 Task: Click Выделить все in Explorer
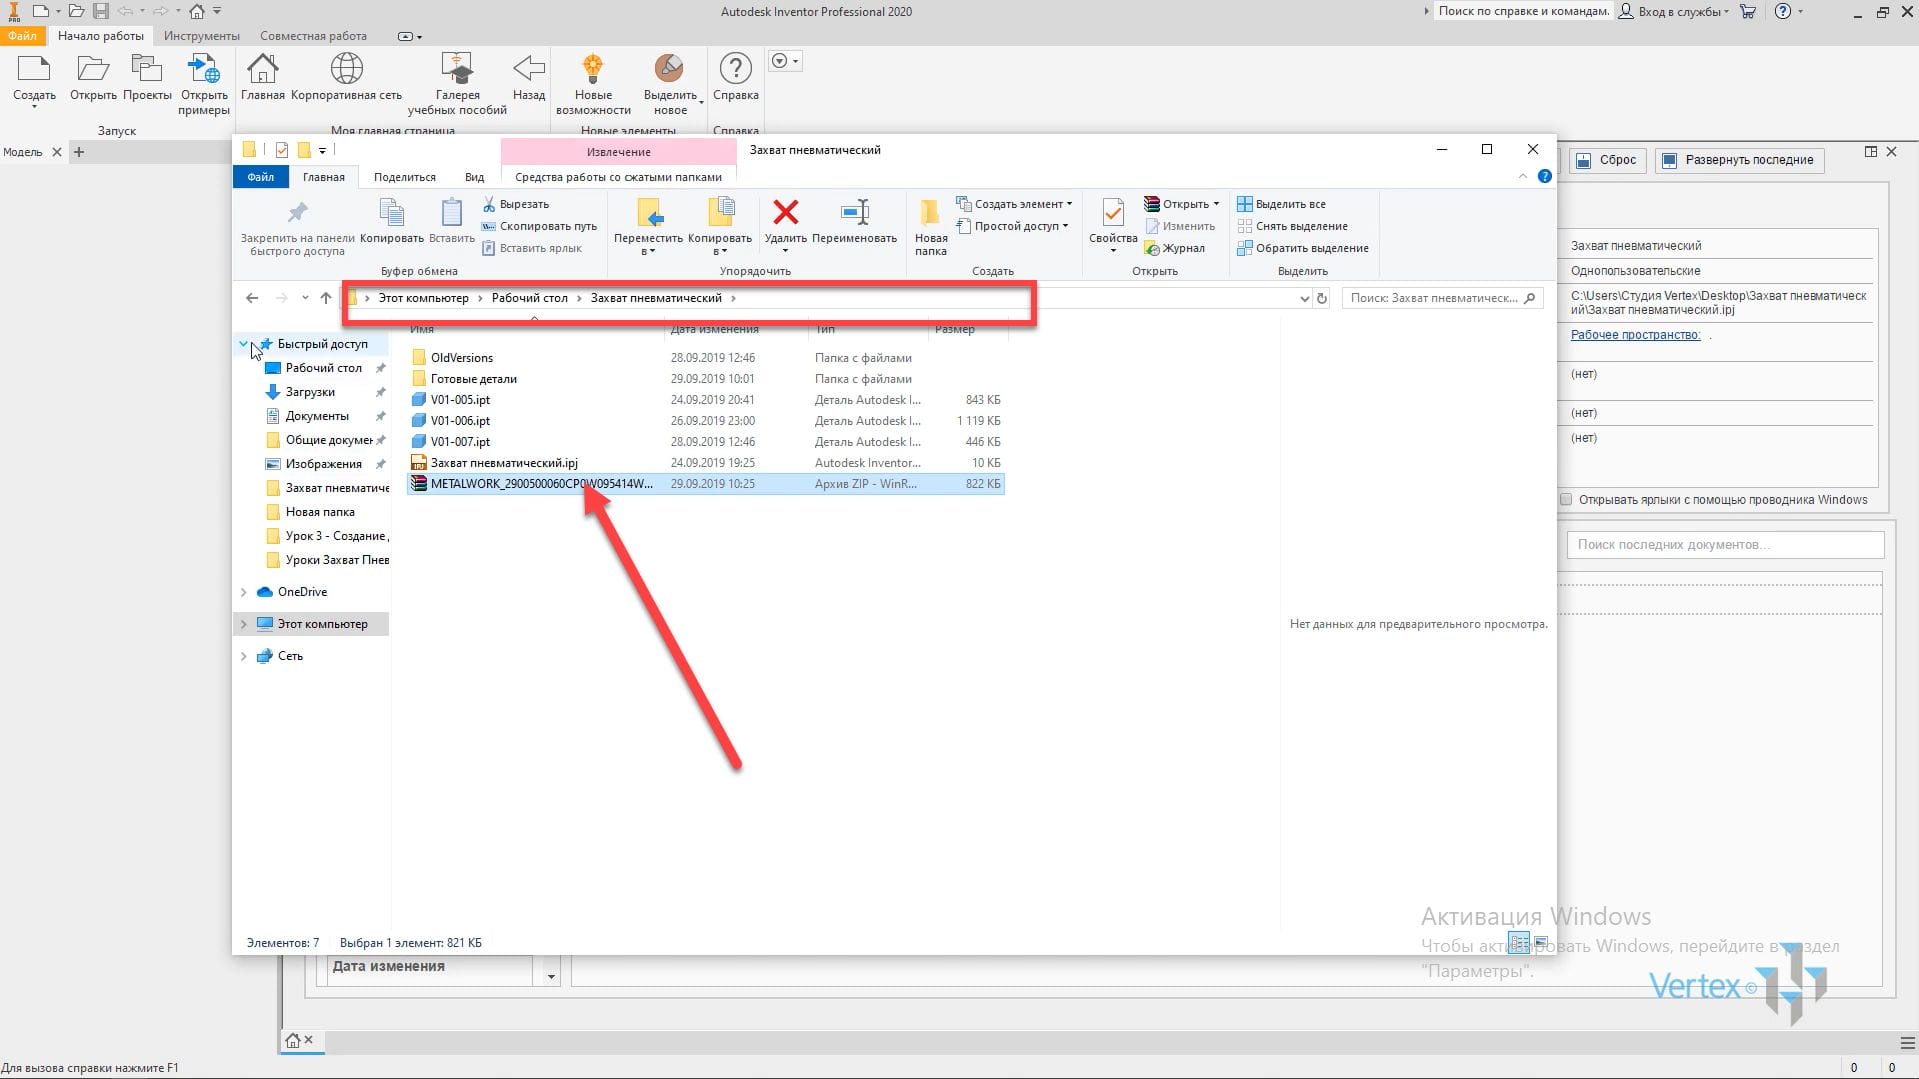(1282, 204)
